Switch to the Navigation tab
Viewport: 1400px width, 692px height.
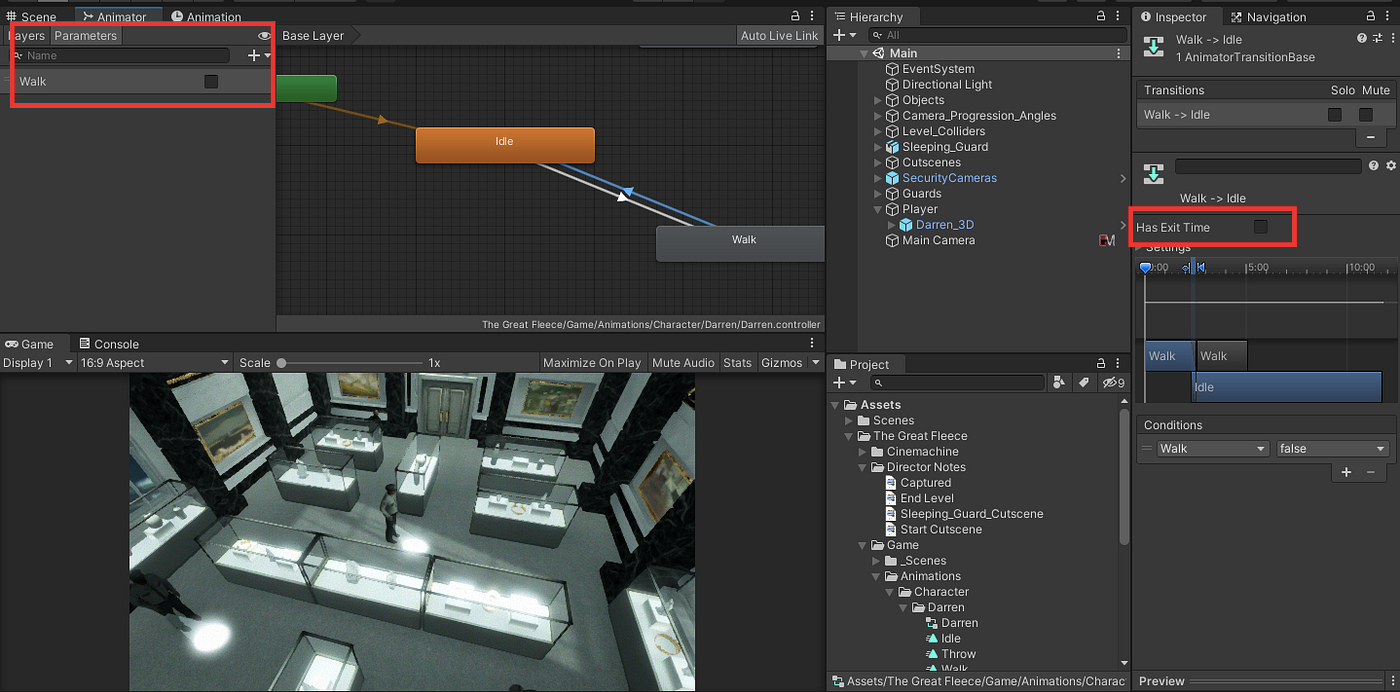1268,17
